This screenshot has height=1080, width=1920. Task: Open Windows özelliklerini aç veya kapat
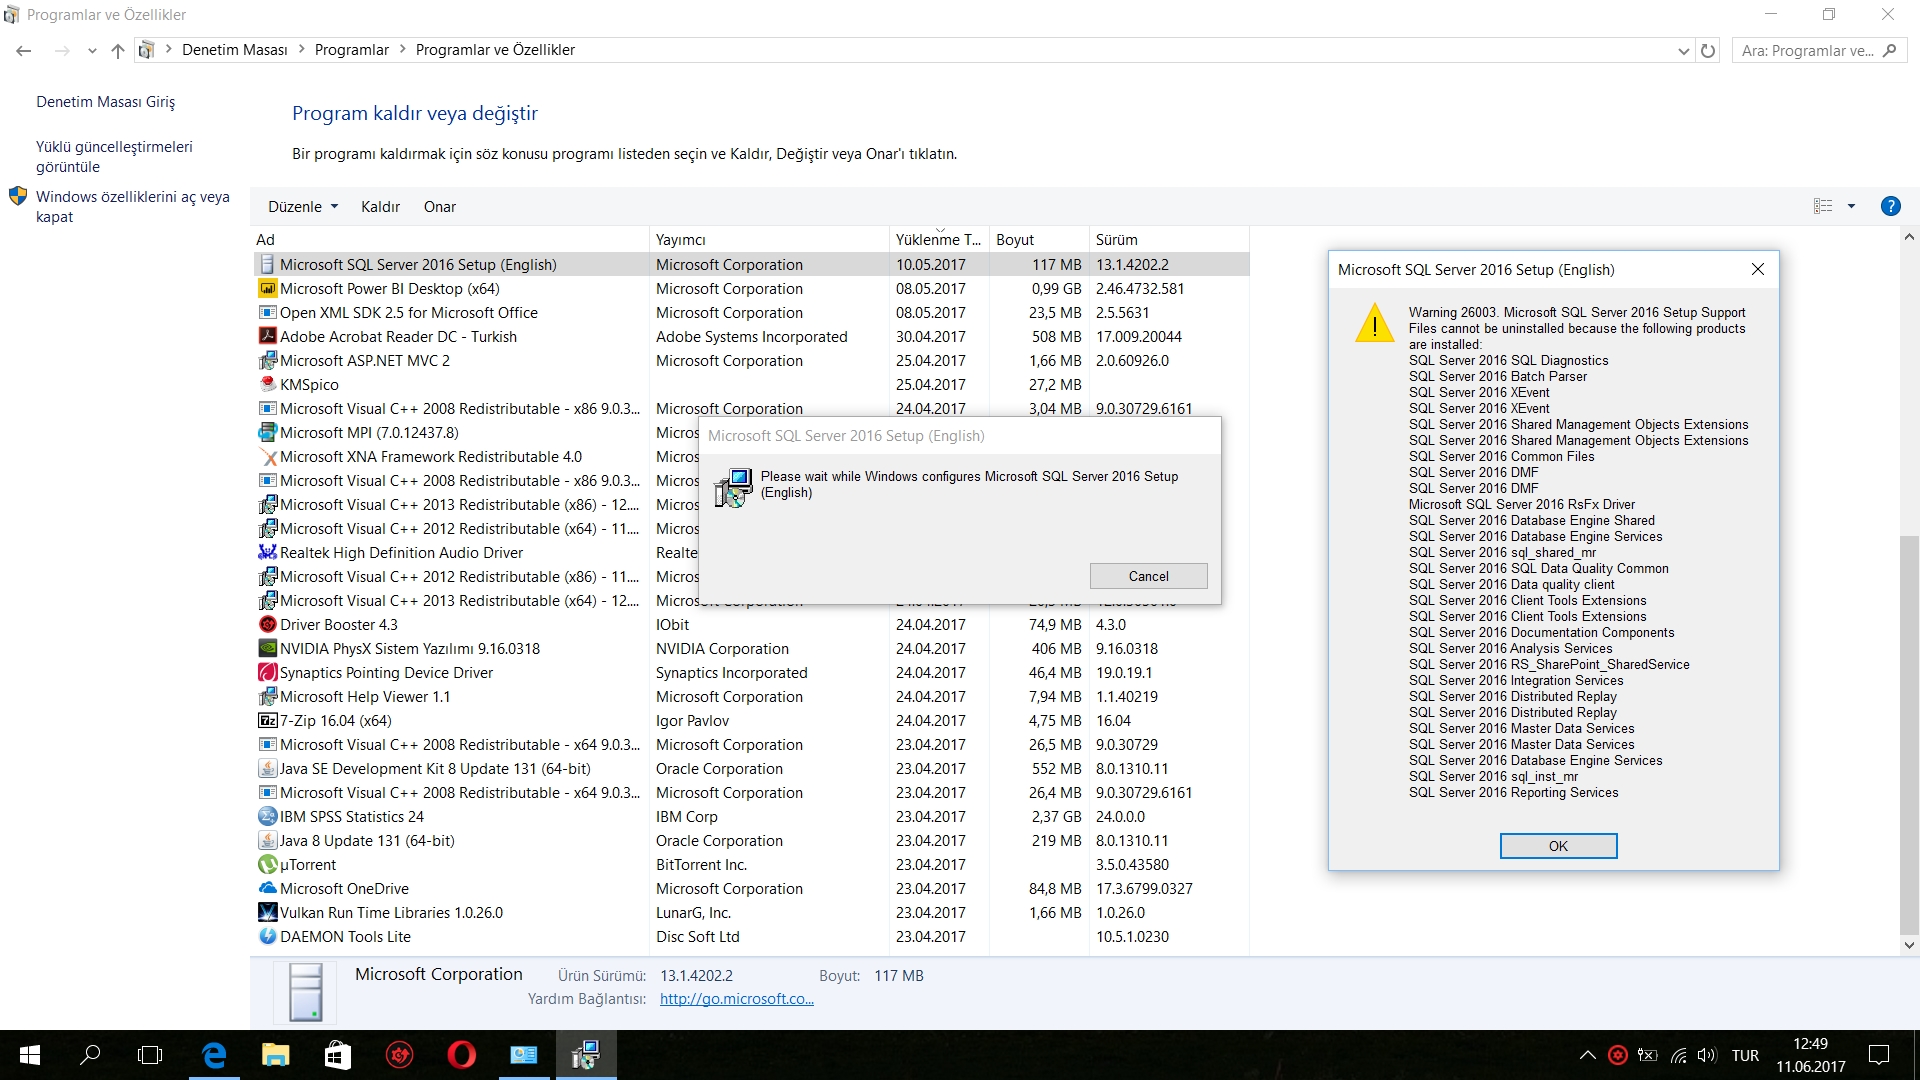pyautogui.click(x=132, y=207)
